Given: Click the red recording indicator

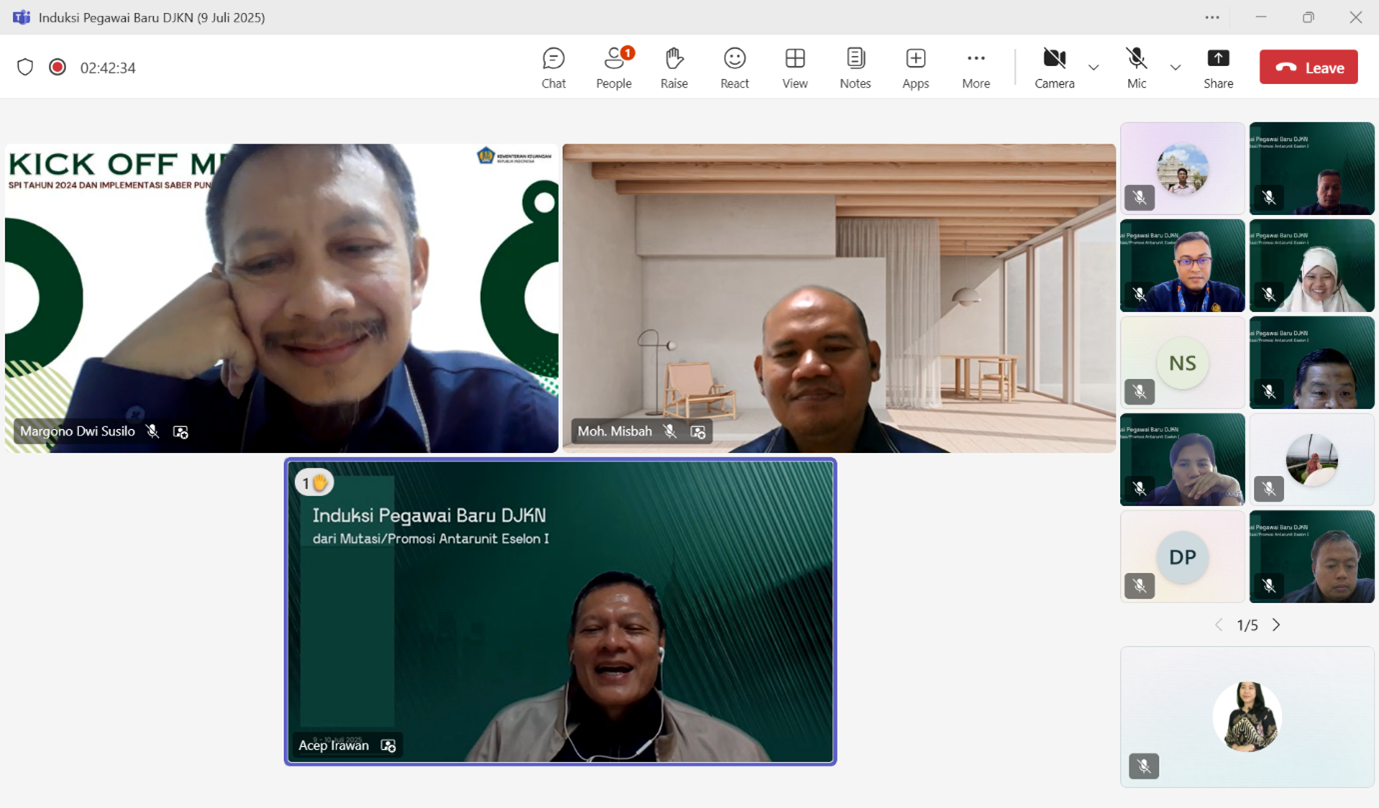Looking at the screenshot, I should tap(58, 67).
